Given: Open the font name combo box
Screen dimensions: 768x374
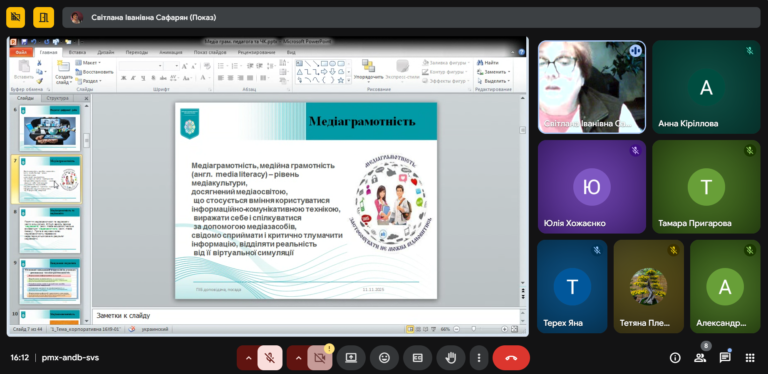Looking at the screenshot, I should 141,66.
